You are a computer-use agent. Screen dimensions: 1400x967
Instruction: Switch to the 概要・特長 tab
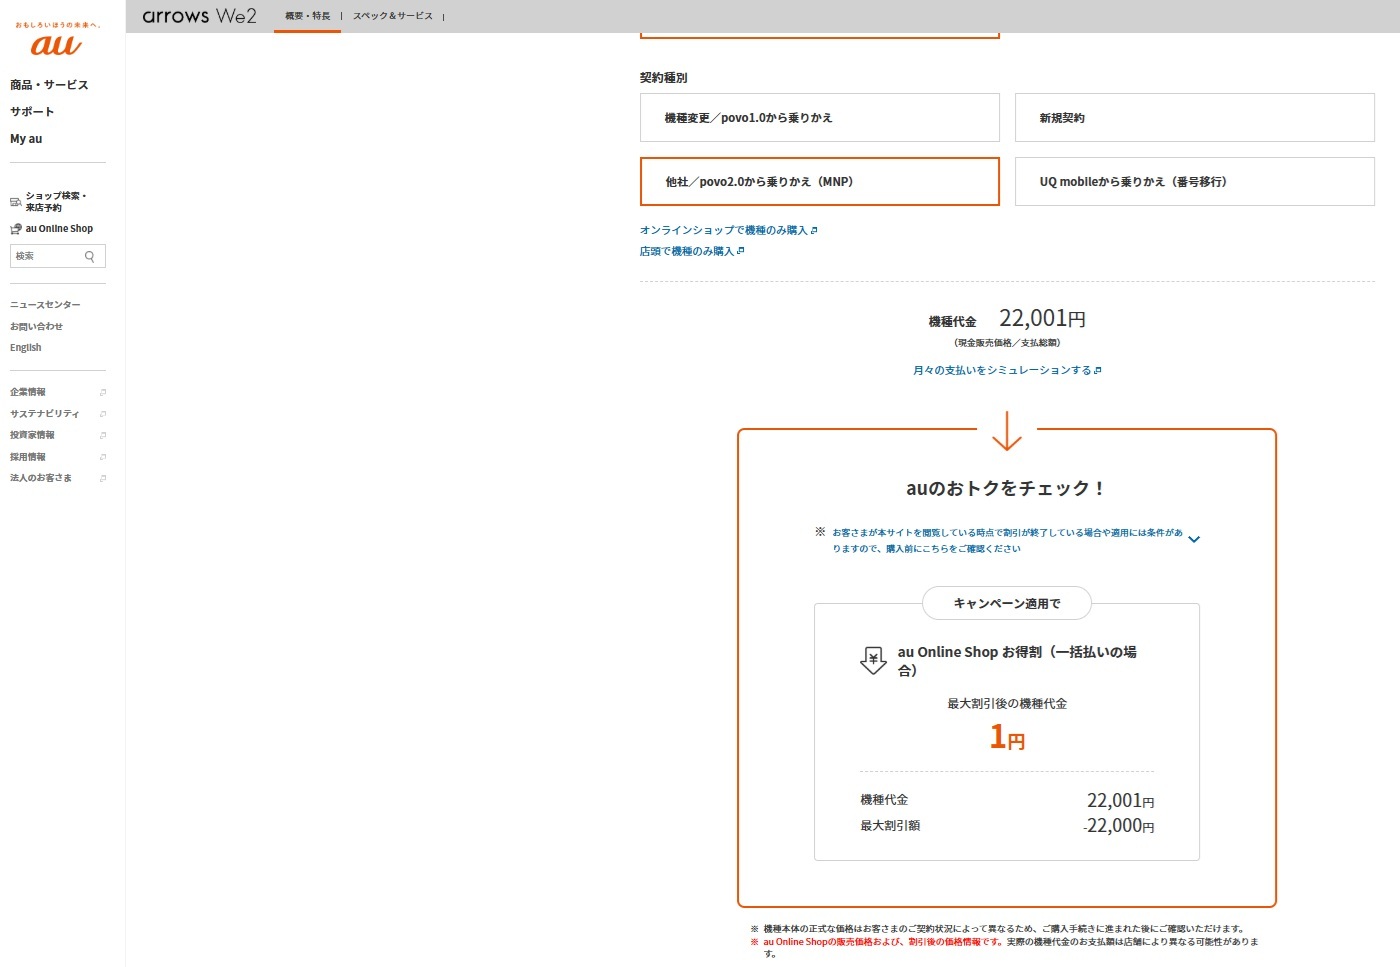pyautogui.click(x=307, y=16)
